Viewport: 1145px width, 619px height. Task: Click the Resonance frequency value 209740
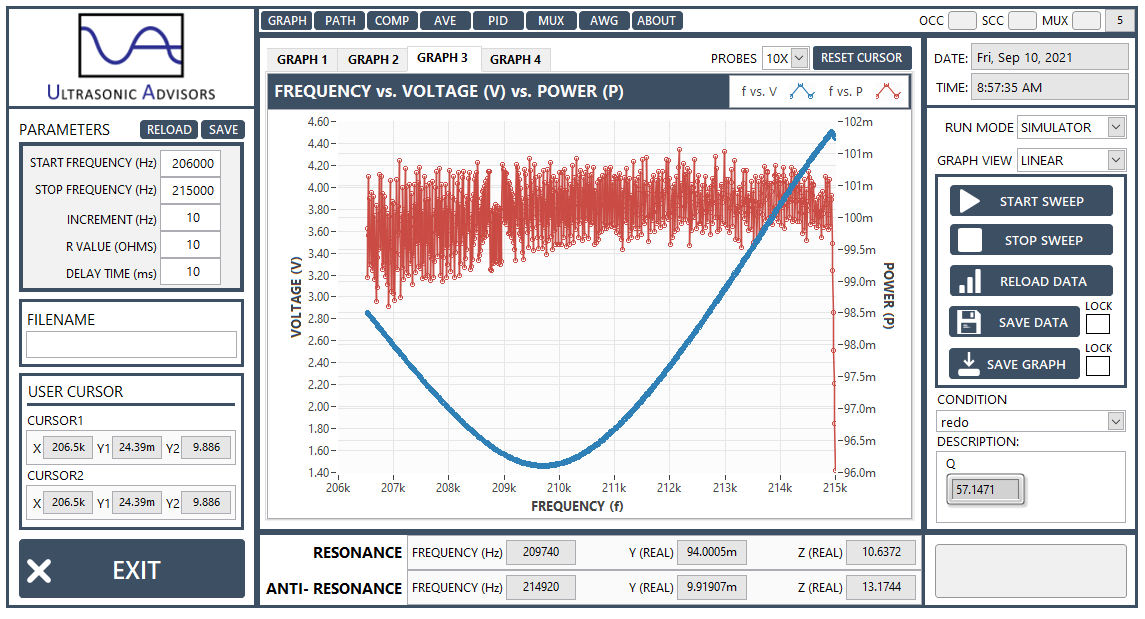(x=541, y=553)
